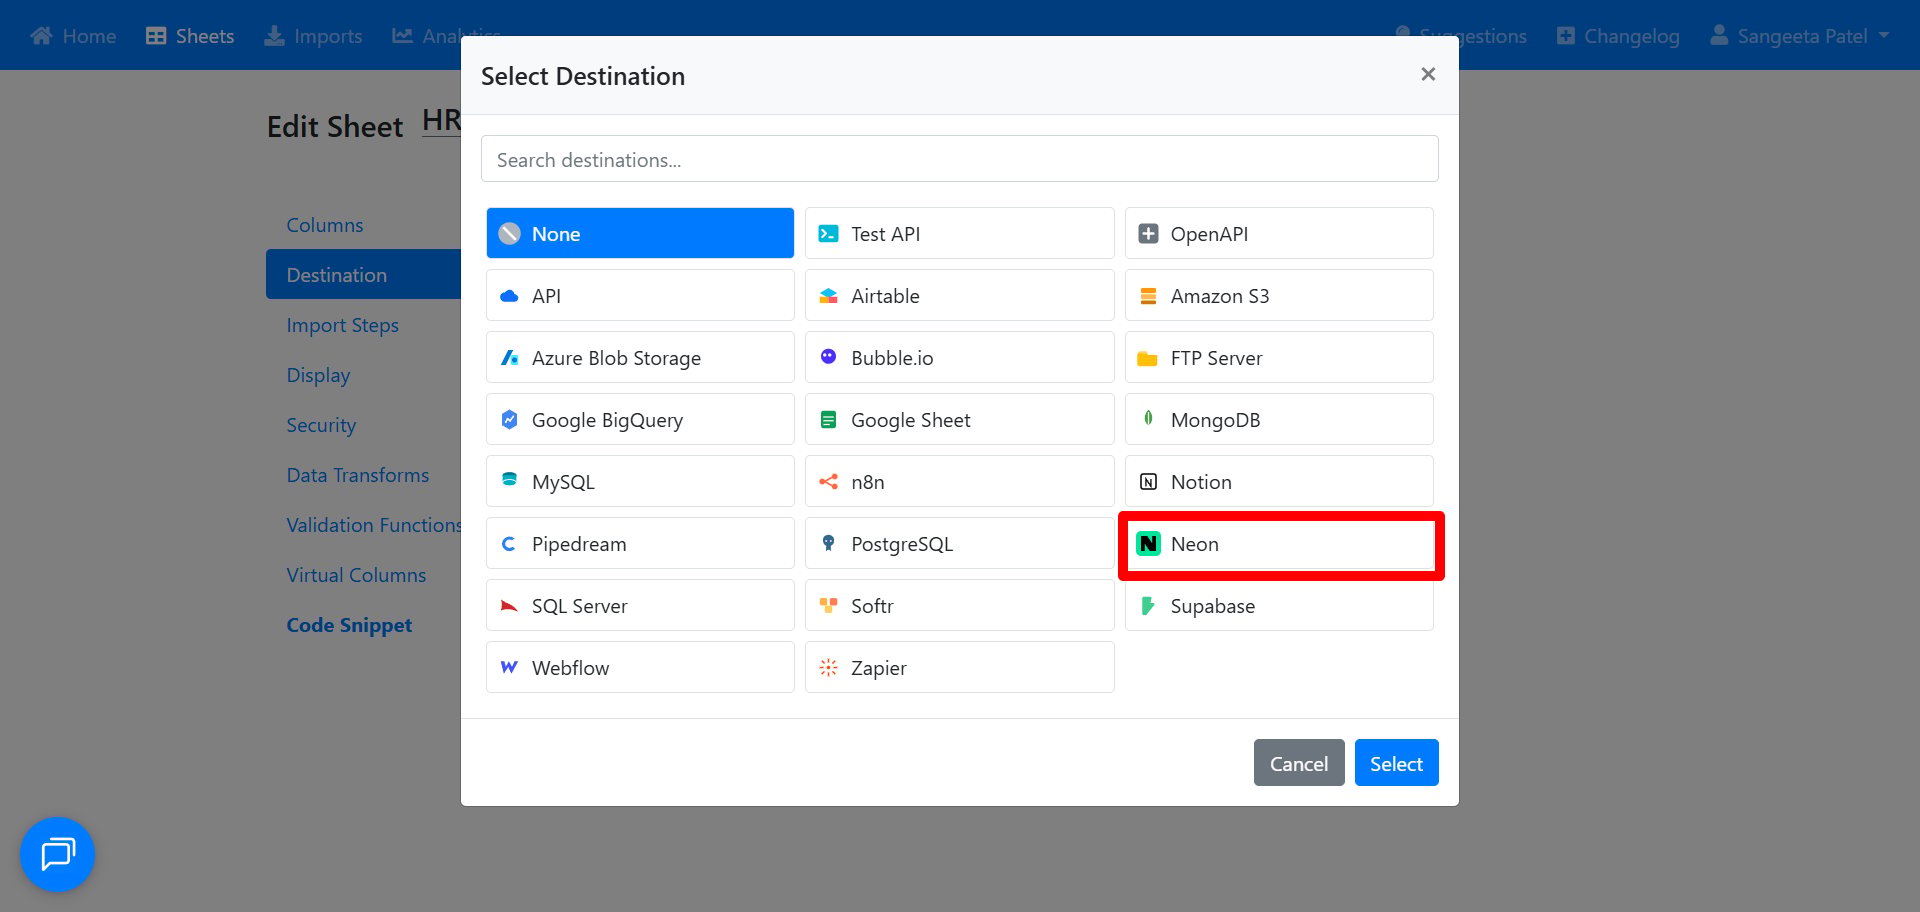Go to Sheets in top navigation
The image size is (1920, 912).
(x=190, y=36)
